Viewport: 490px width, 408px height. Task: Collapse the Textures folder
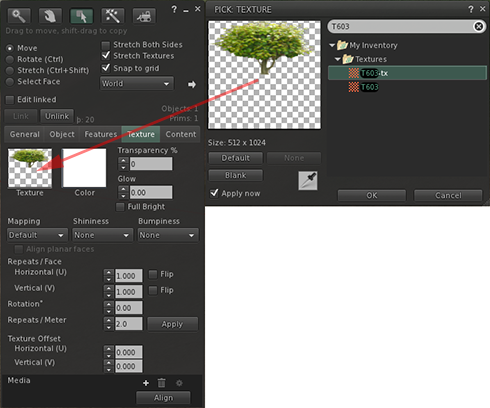(x=338, y=59)
